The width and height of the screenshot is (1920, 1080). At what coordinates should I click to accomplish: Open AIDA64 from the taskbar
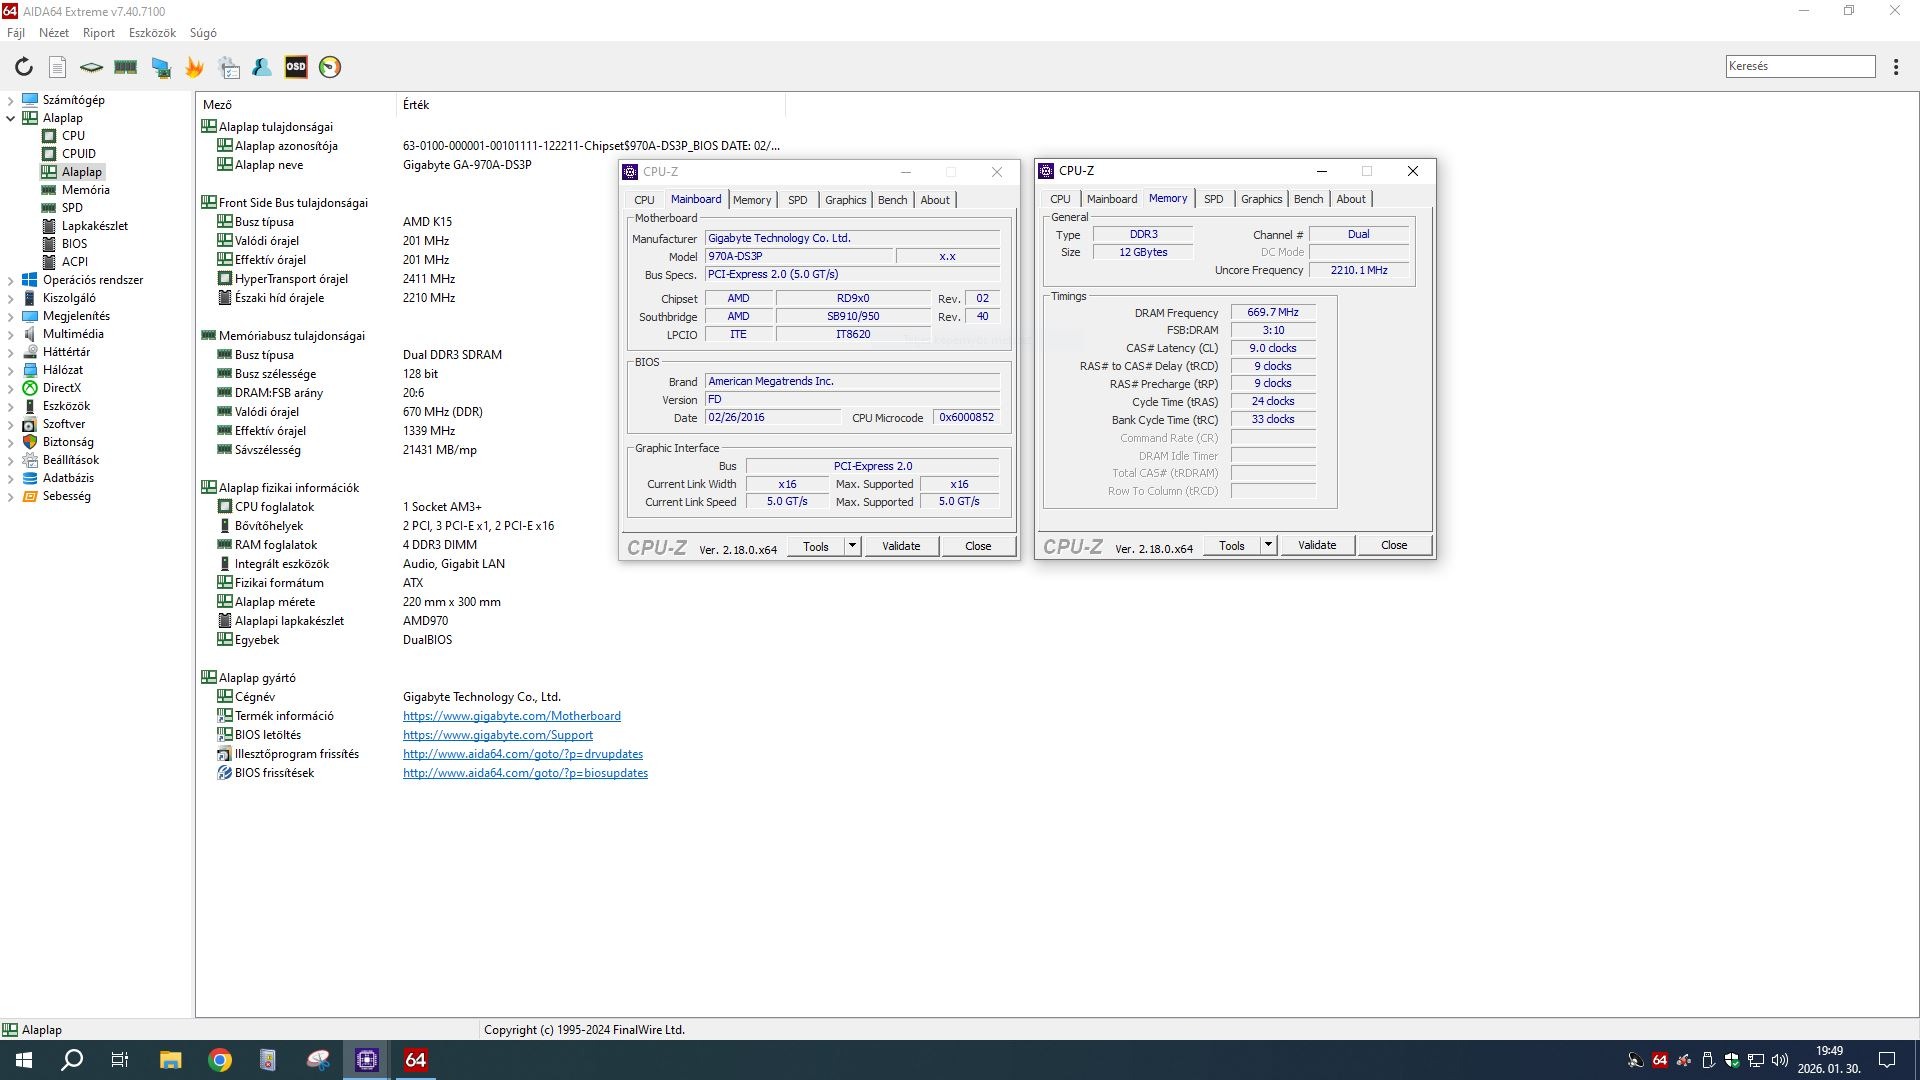click(415, 1060)
